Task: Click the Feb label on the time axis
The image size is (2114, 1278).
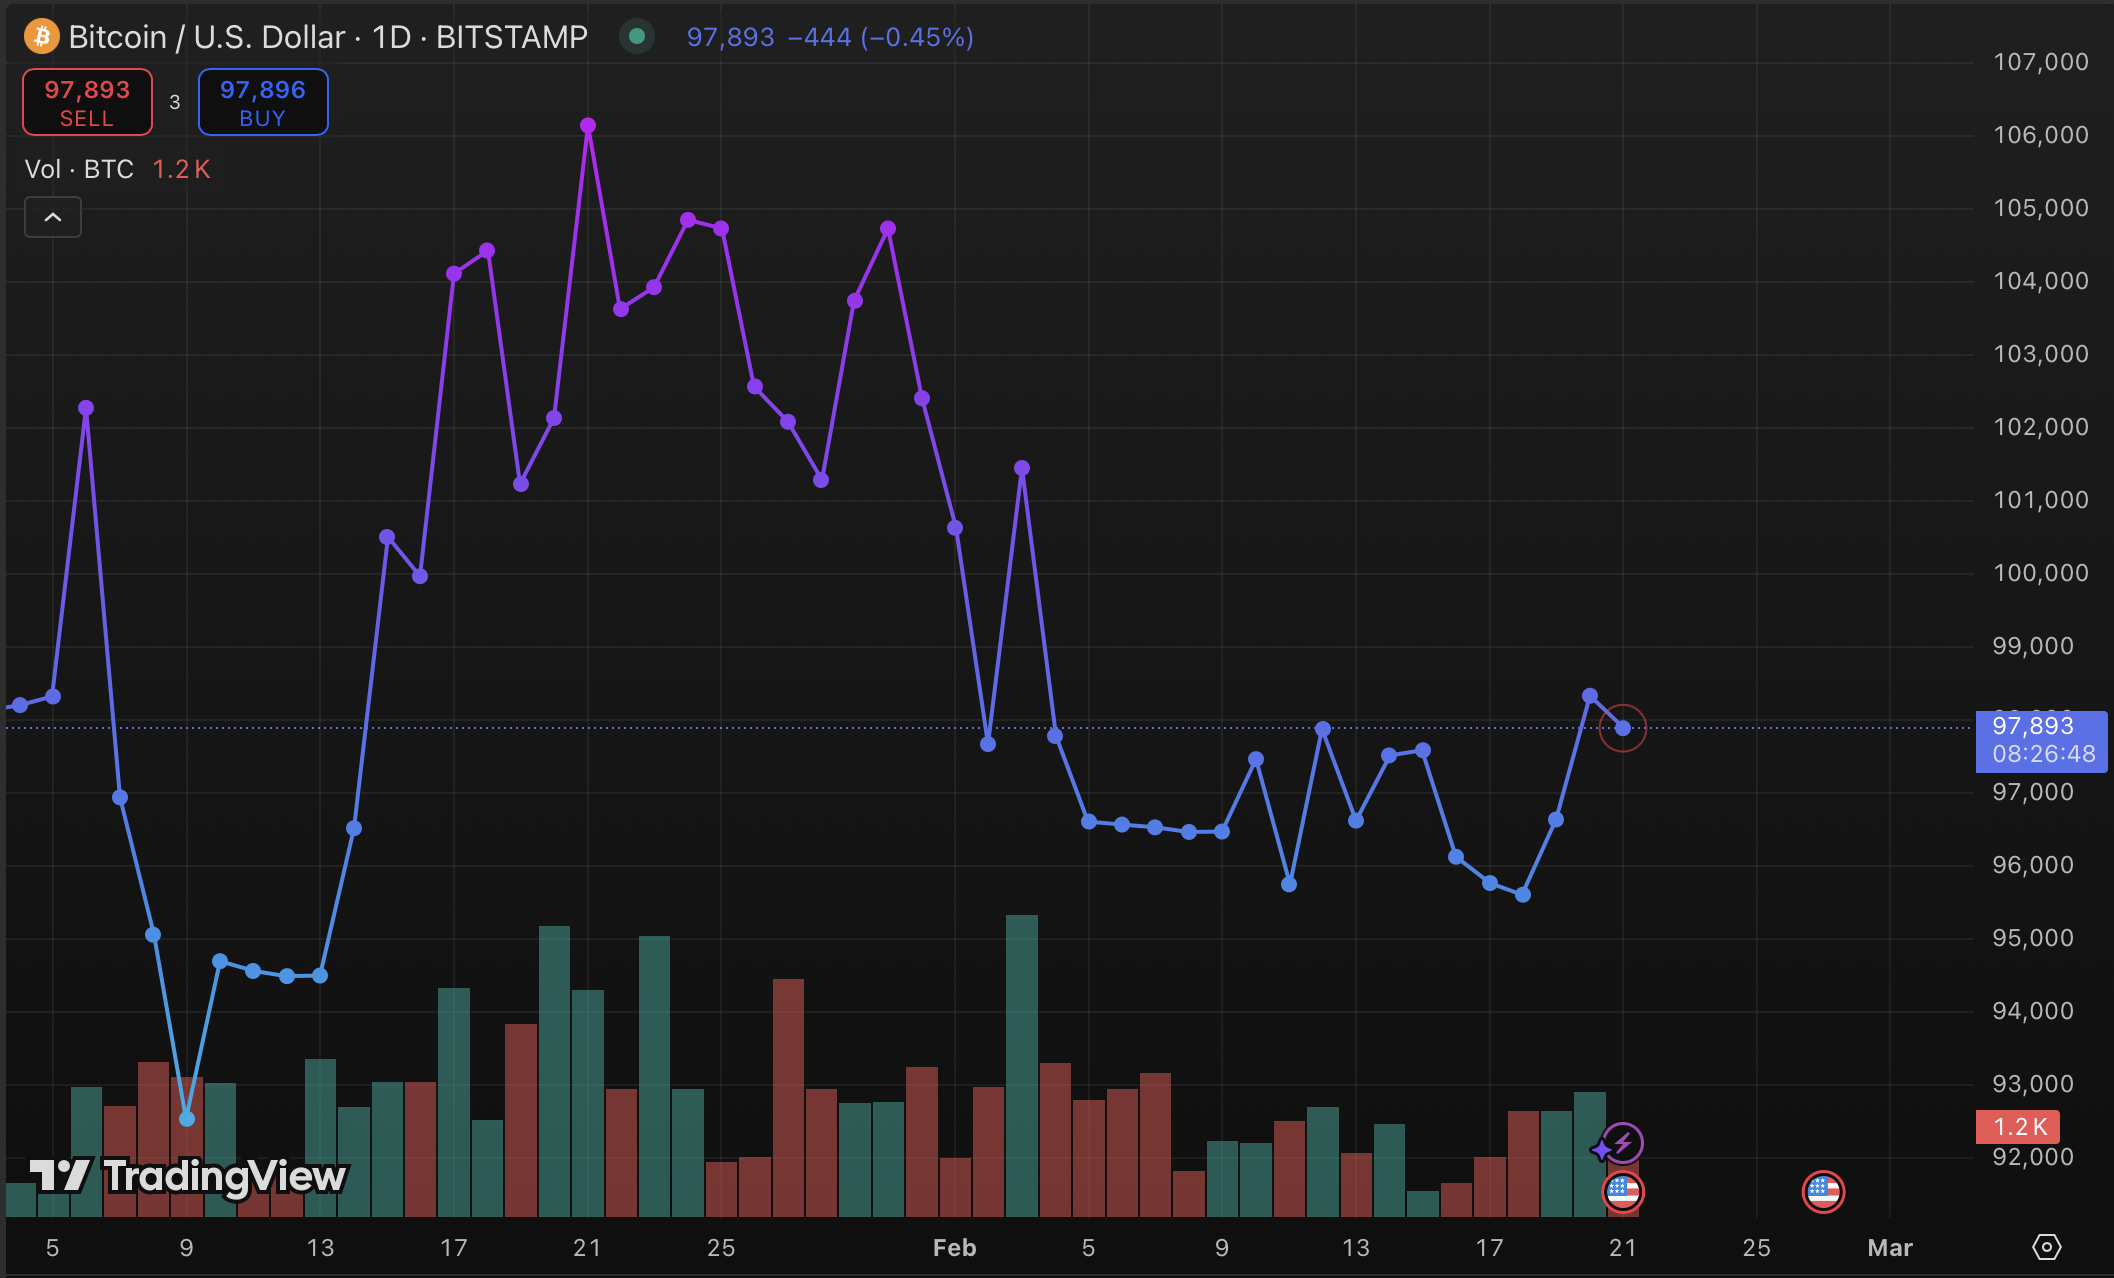Action: click(954, 1247)
